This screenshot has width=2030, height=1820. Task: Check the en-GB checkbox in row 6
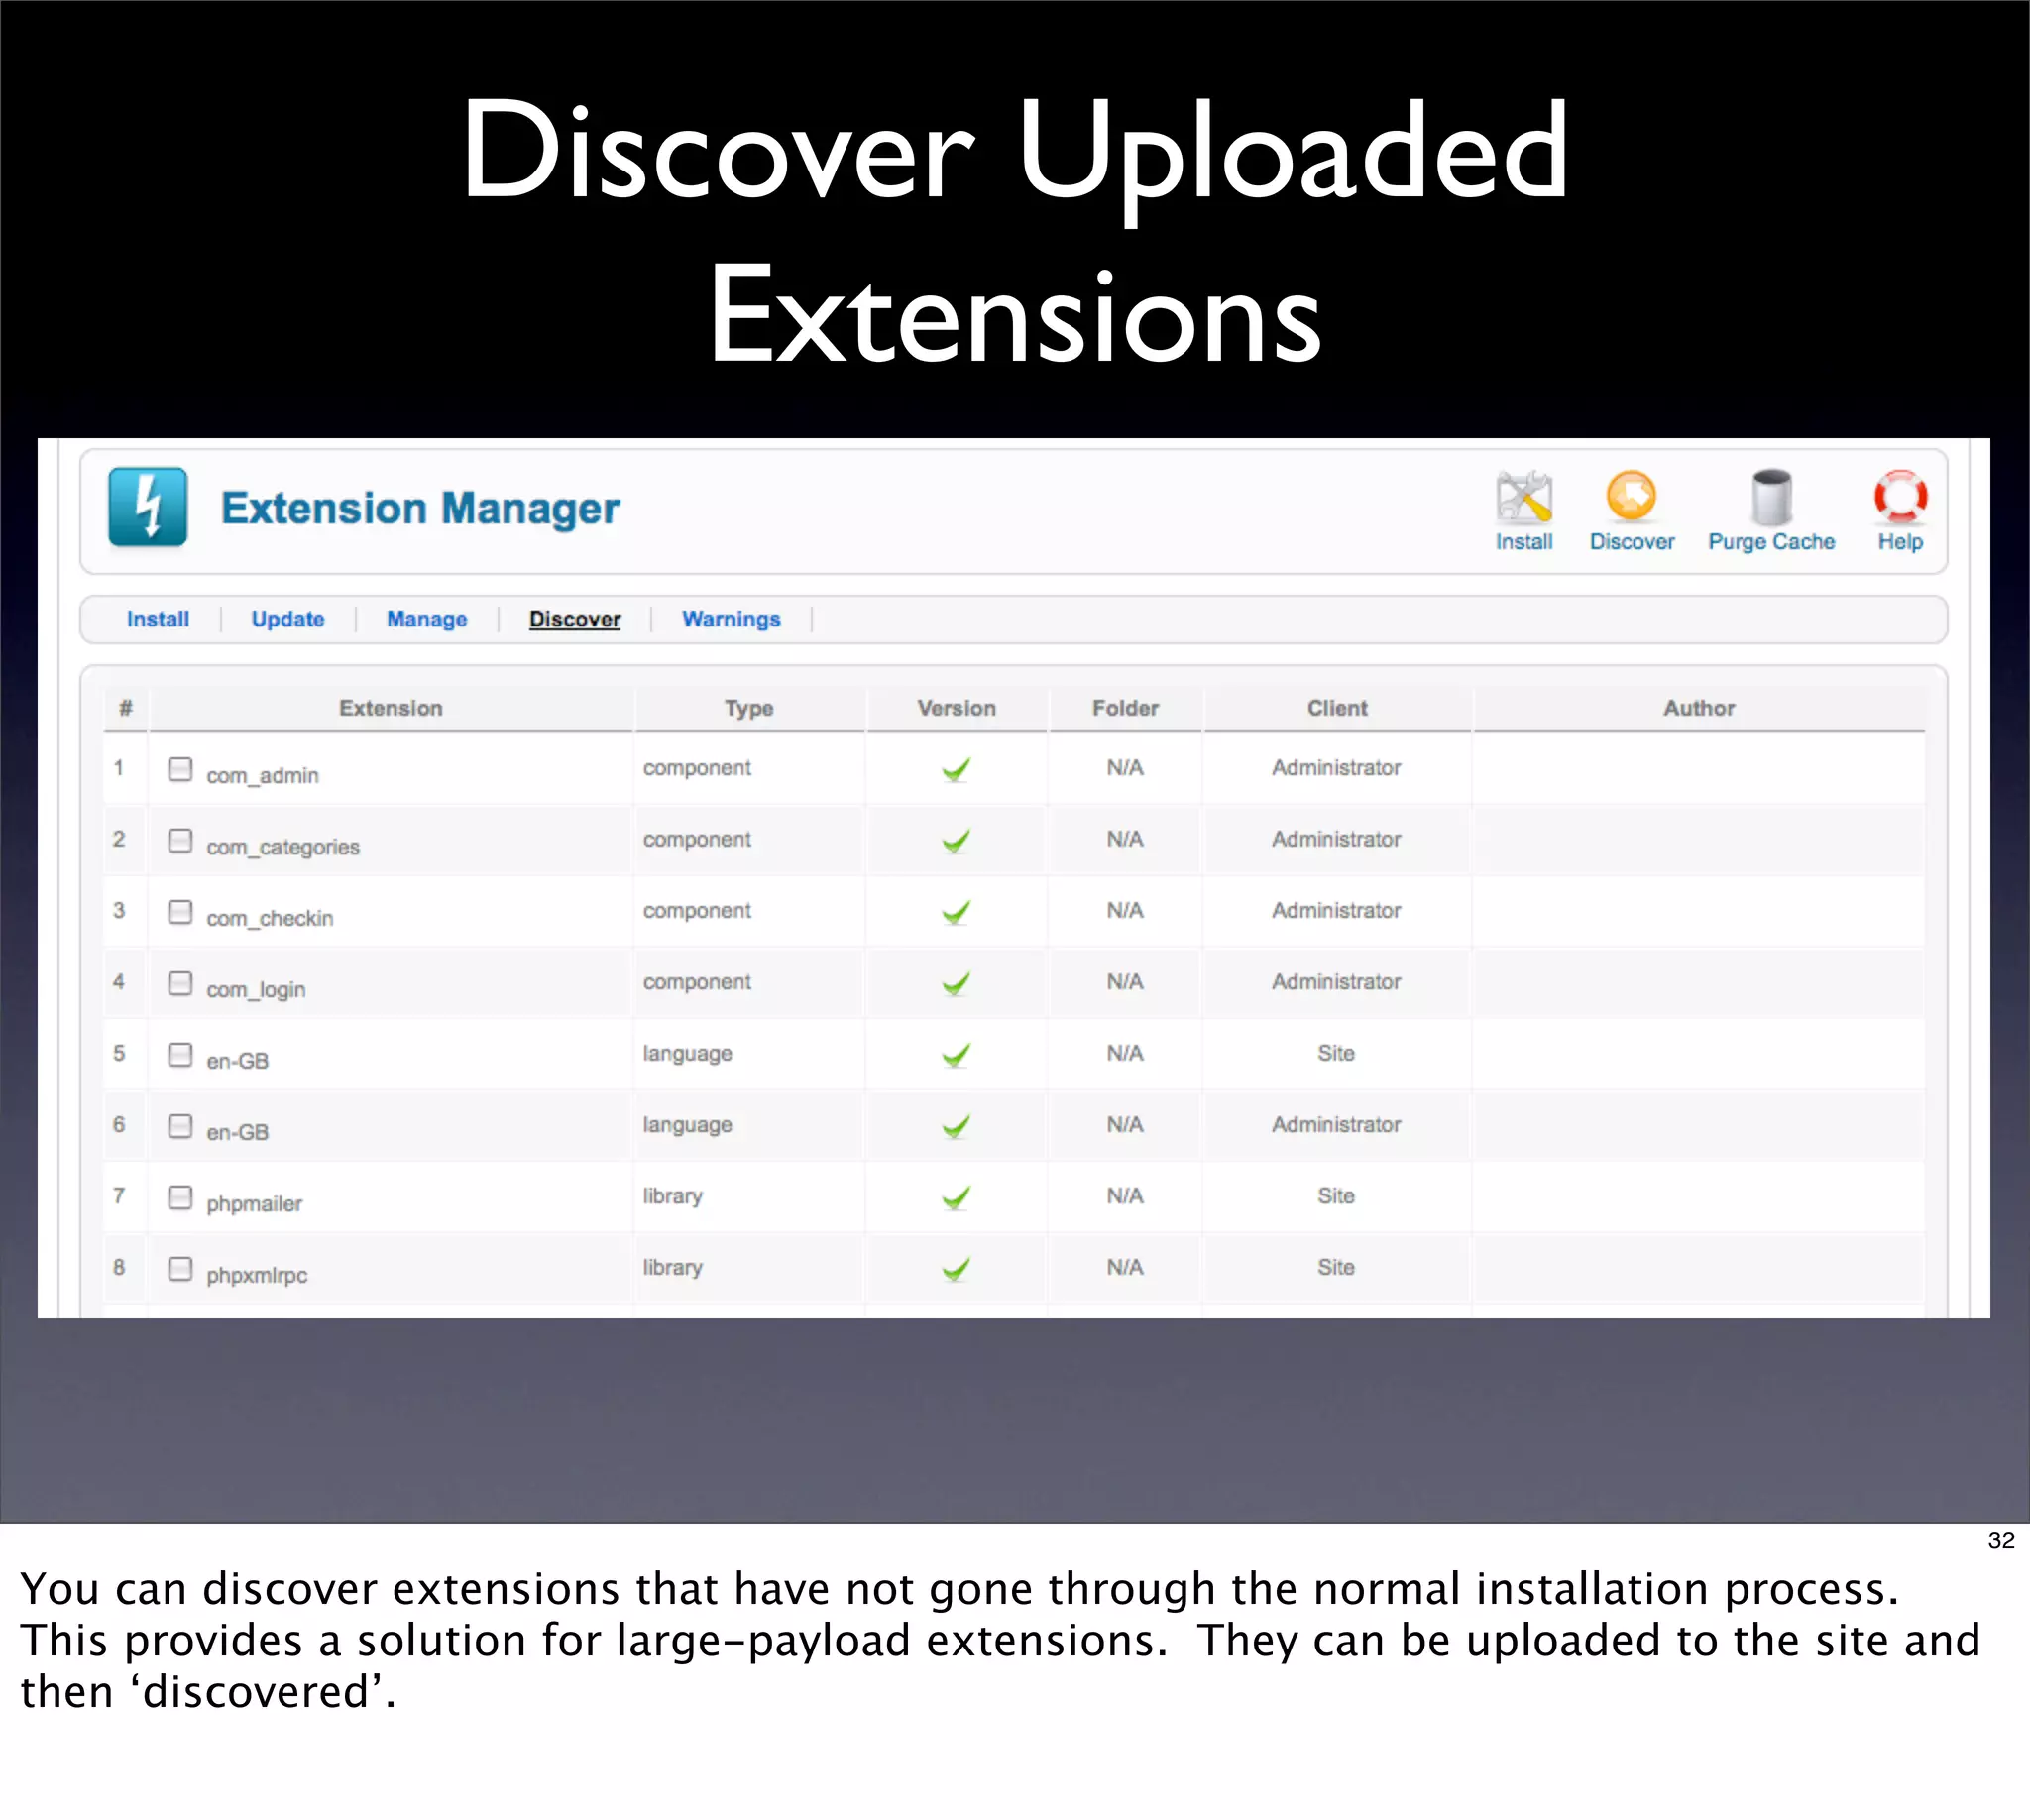click(180, 1126)
